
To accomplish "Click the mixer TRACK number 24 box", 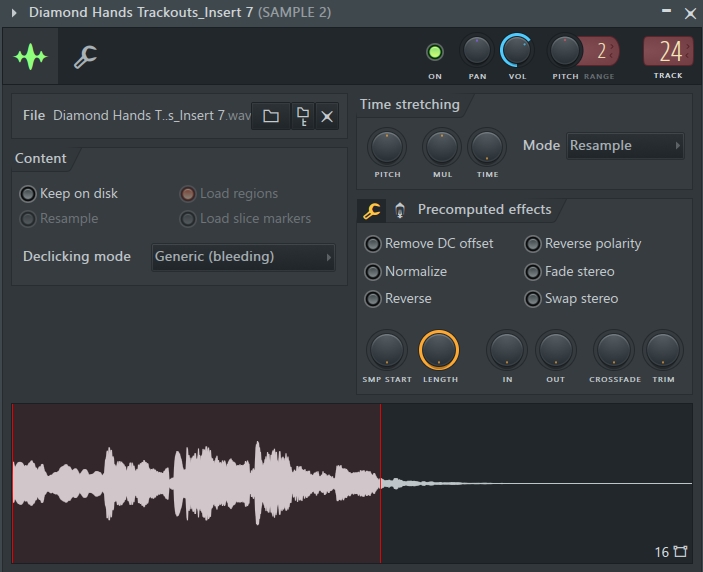I will [x=668, y=52].
